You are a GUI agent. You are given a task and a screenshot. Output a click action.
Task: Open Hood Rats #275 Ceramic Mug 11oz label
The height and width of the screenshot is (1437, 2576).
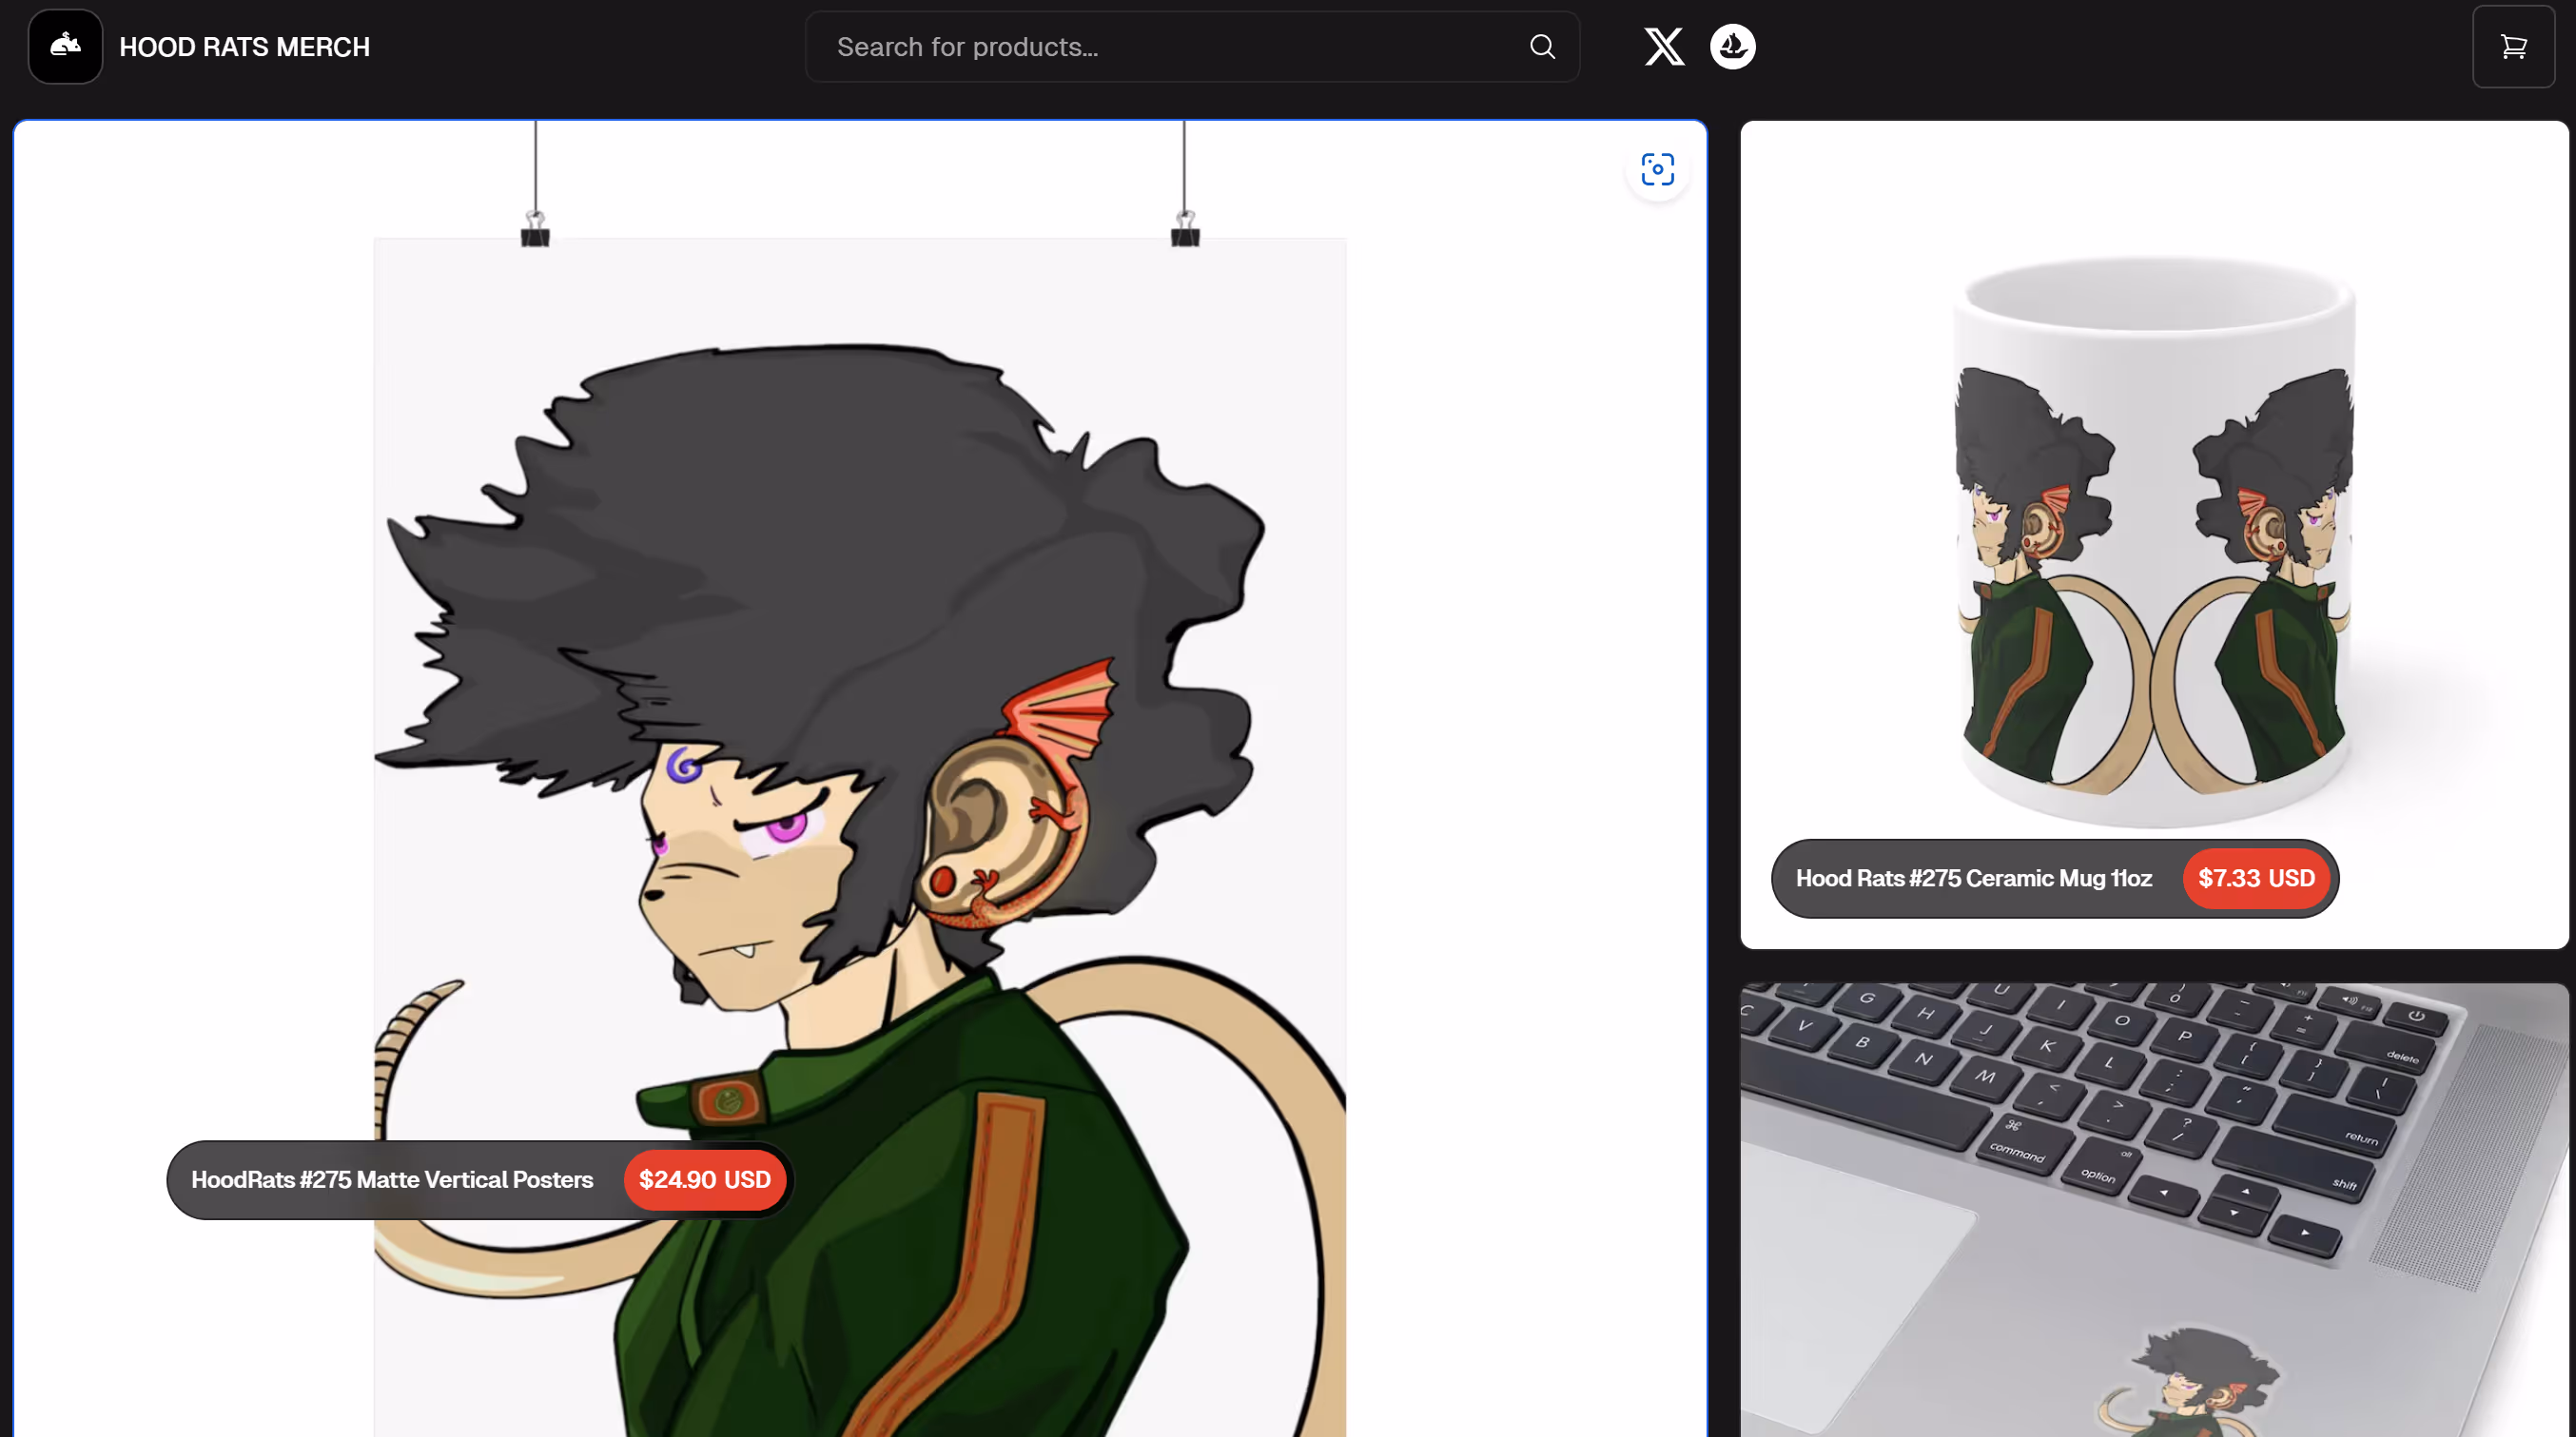point(1973,877)
